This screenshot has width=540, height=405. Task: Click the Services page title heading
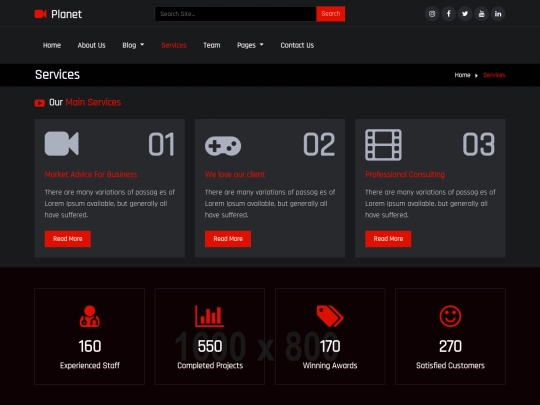click(57, 75)
